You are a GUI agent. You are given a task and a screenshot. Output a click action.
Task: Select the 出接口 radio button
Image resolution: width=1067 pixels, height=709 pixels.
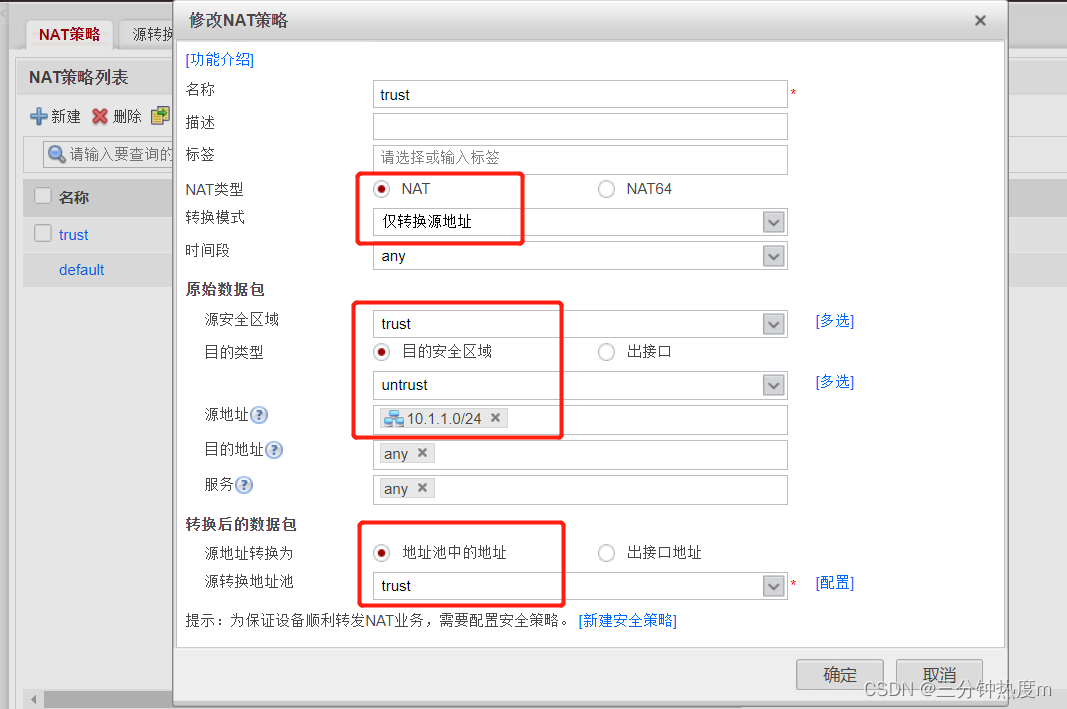tap(606, 352)
